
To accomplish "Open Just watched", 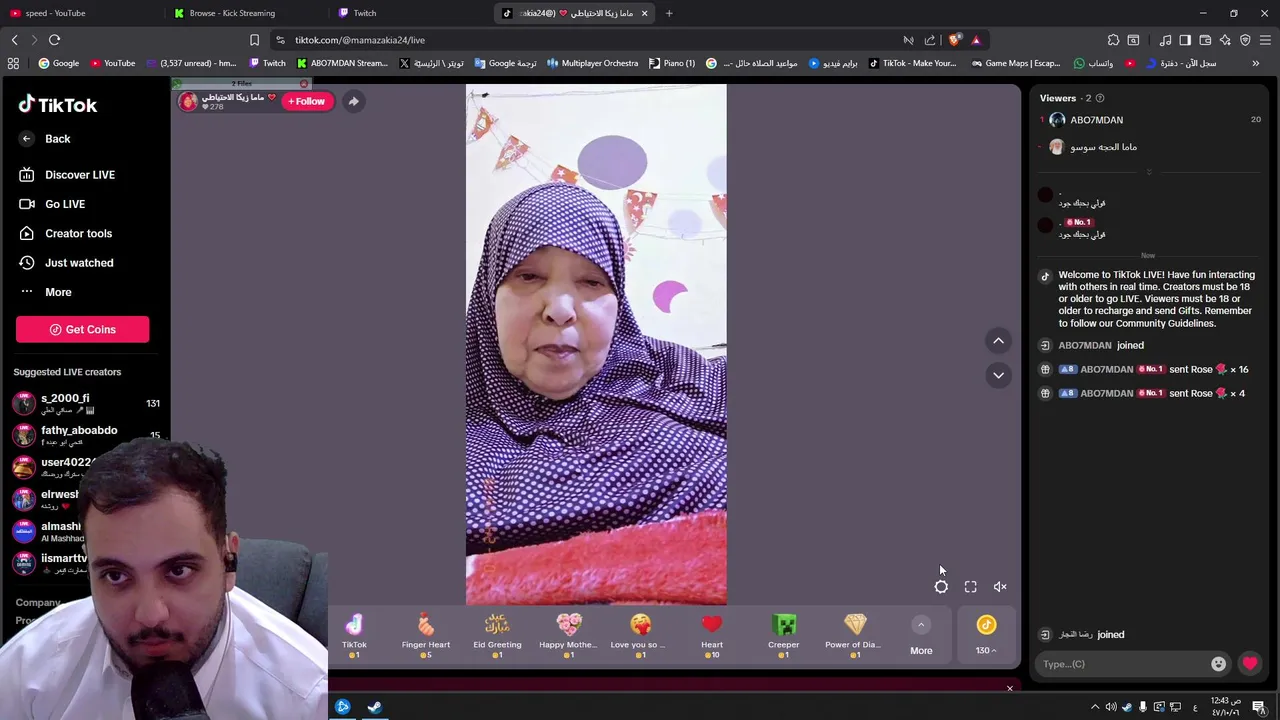I will (x=67, y=263).
